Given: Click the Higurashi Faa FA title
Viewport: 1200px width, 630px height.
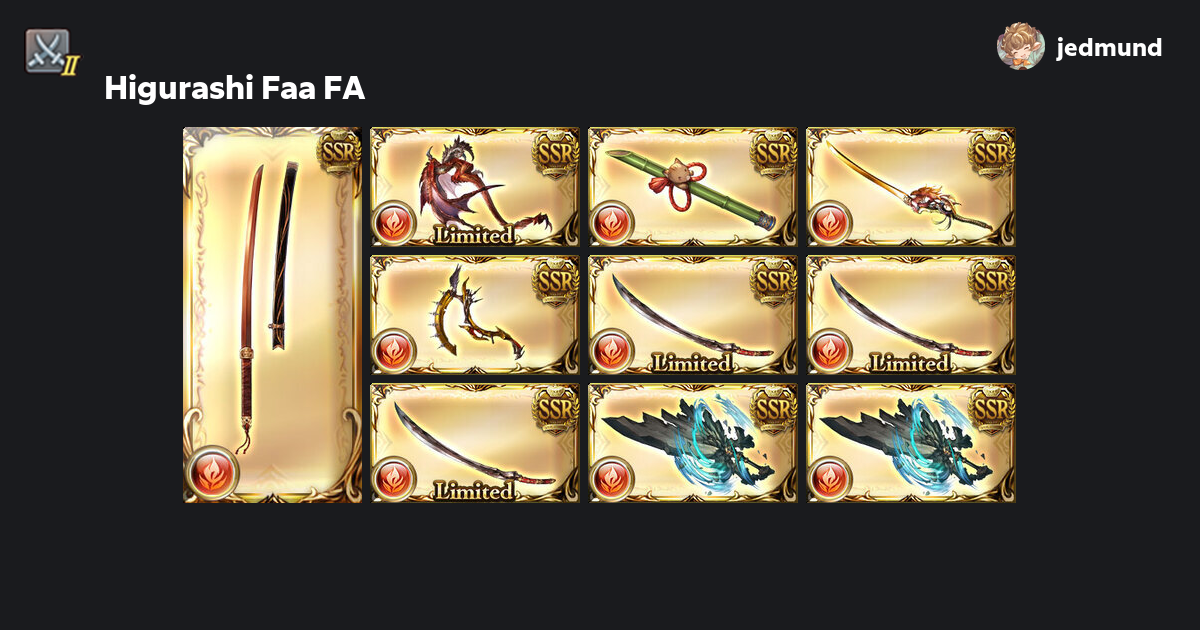Looking at the screenshot, I should point(234,89).
